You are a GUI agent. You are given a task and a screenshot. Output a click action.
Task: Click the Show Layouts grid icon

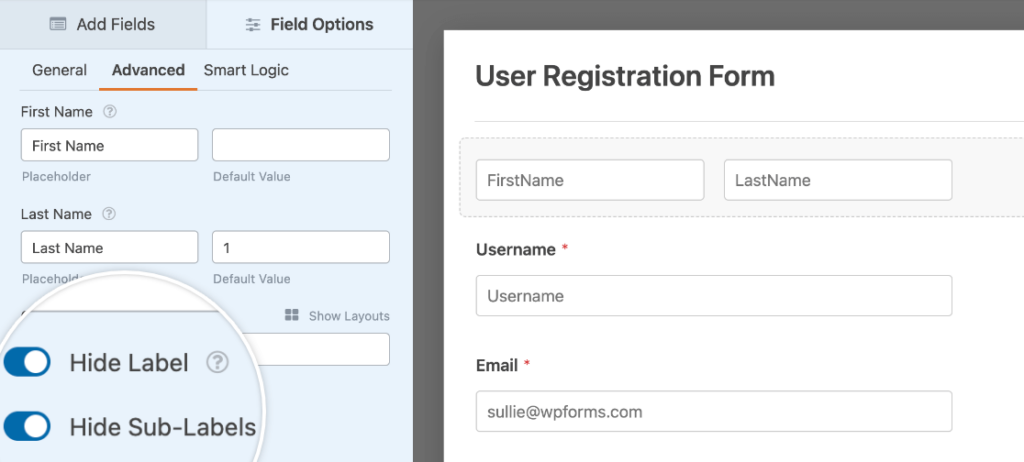(292, 316)
